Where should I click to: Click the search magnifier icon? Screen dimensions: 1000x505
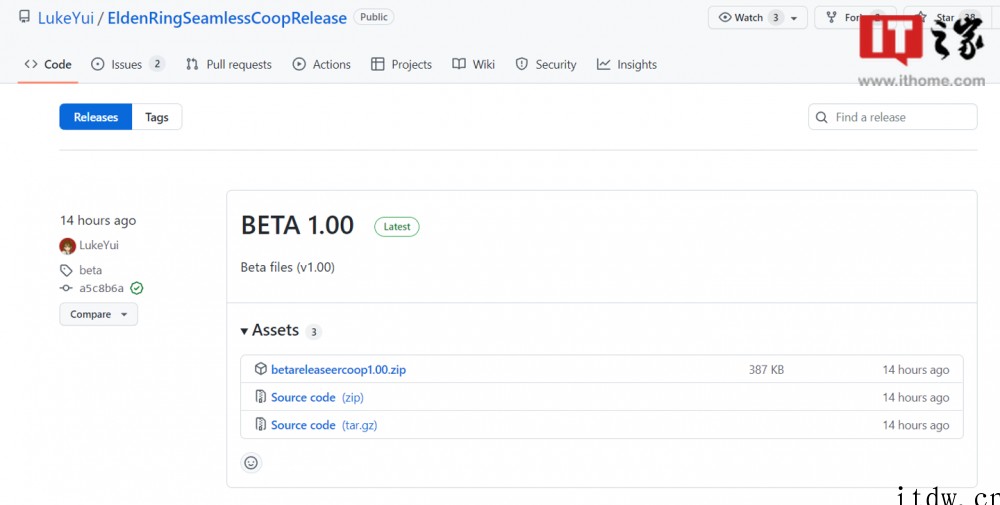[x=823, y=117]
